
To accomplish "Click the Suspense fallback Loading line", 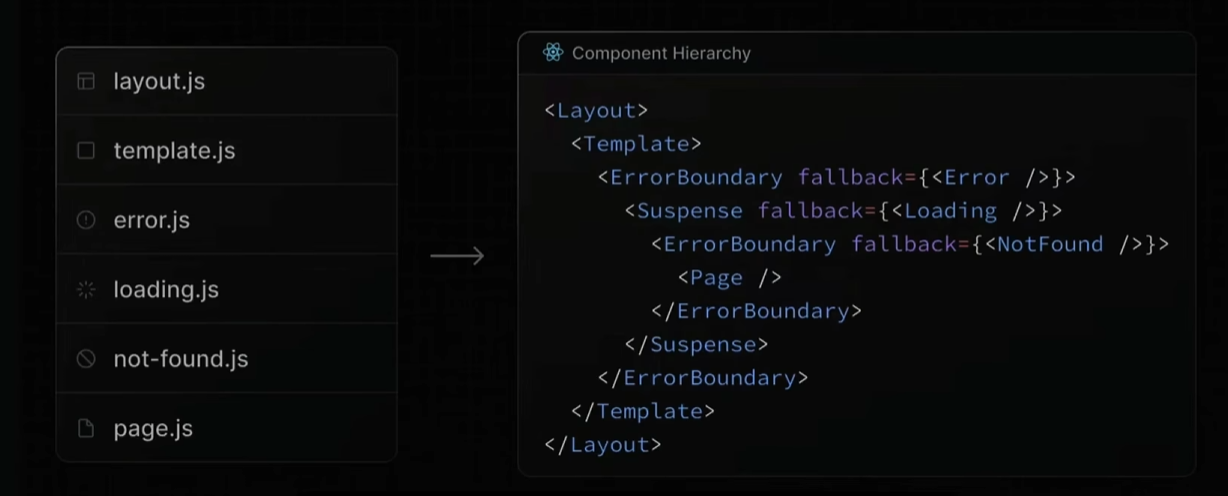I will click(x=843, y=211).
